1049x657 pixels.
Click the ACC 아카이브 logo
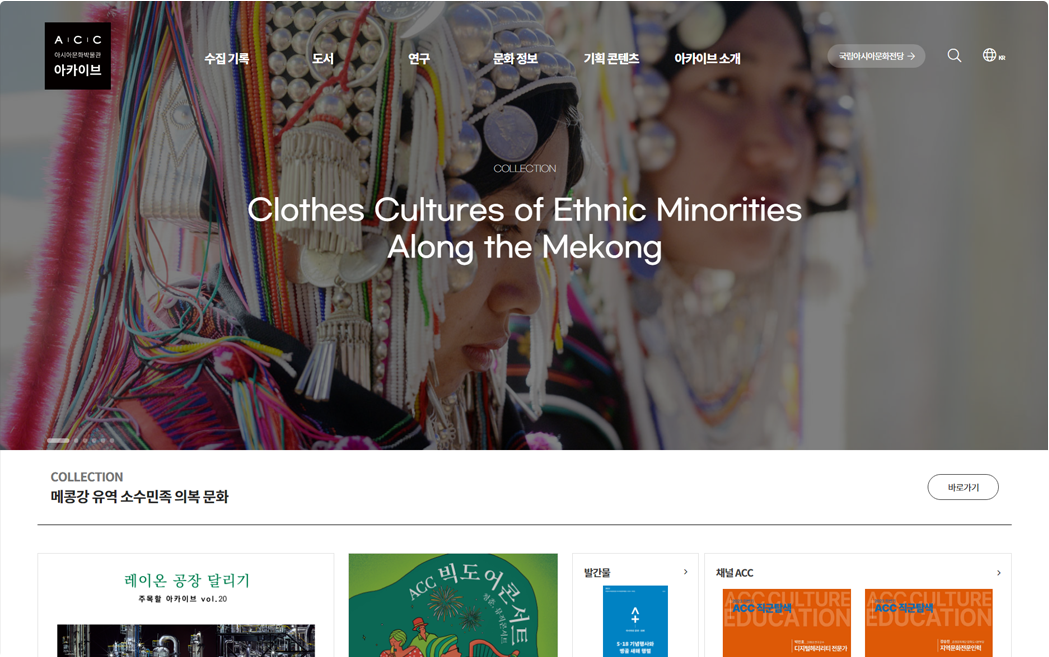(x=78, y=56)
